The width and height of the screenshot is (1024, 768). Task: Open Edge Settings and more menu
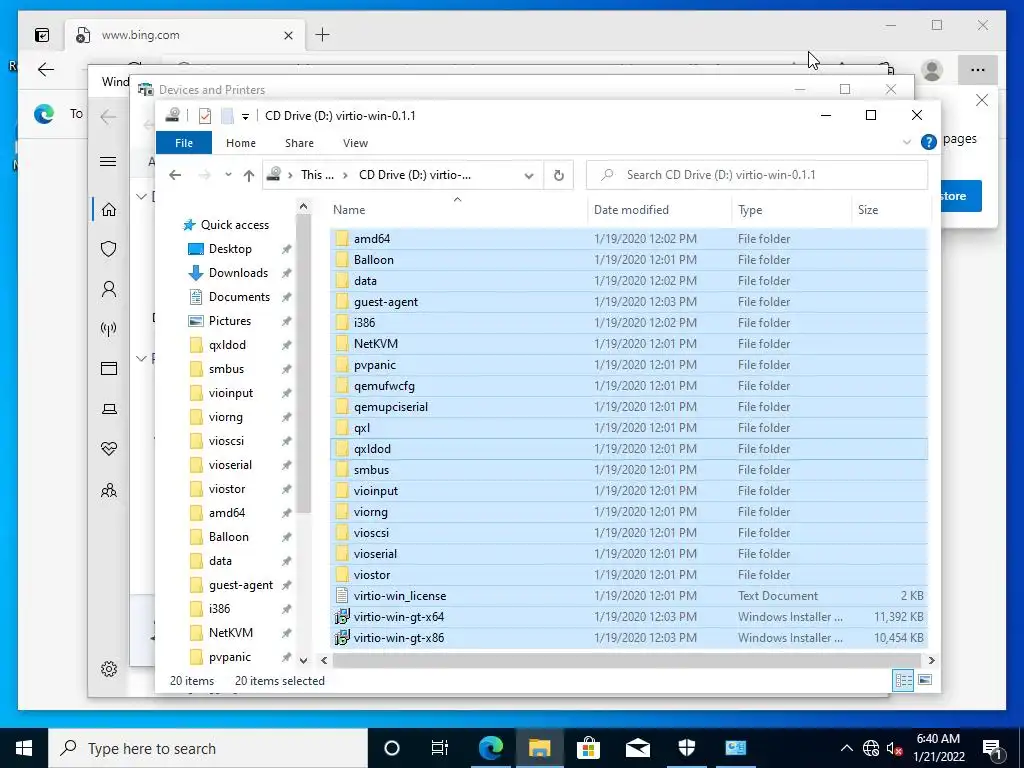coord(977,70)
